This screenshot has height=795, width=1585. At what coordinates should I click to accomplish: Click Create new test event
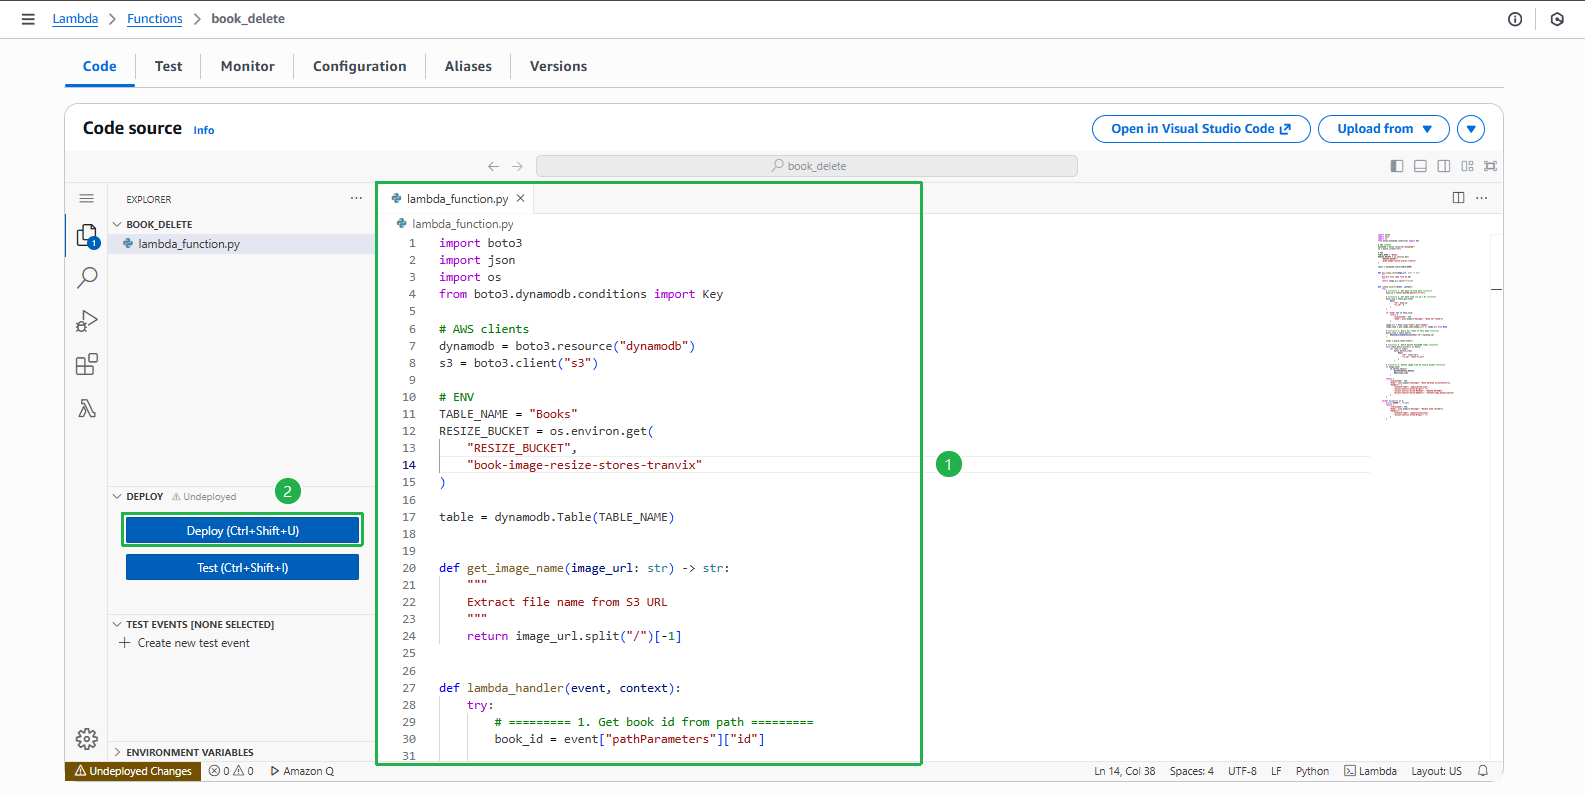pyautogui.click(x=193, y=643)
